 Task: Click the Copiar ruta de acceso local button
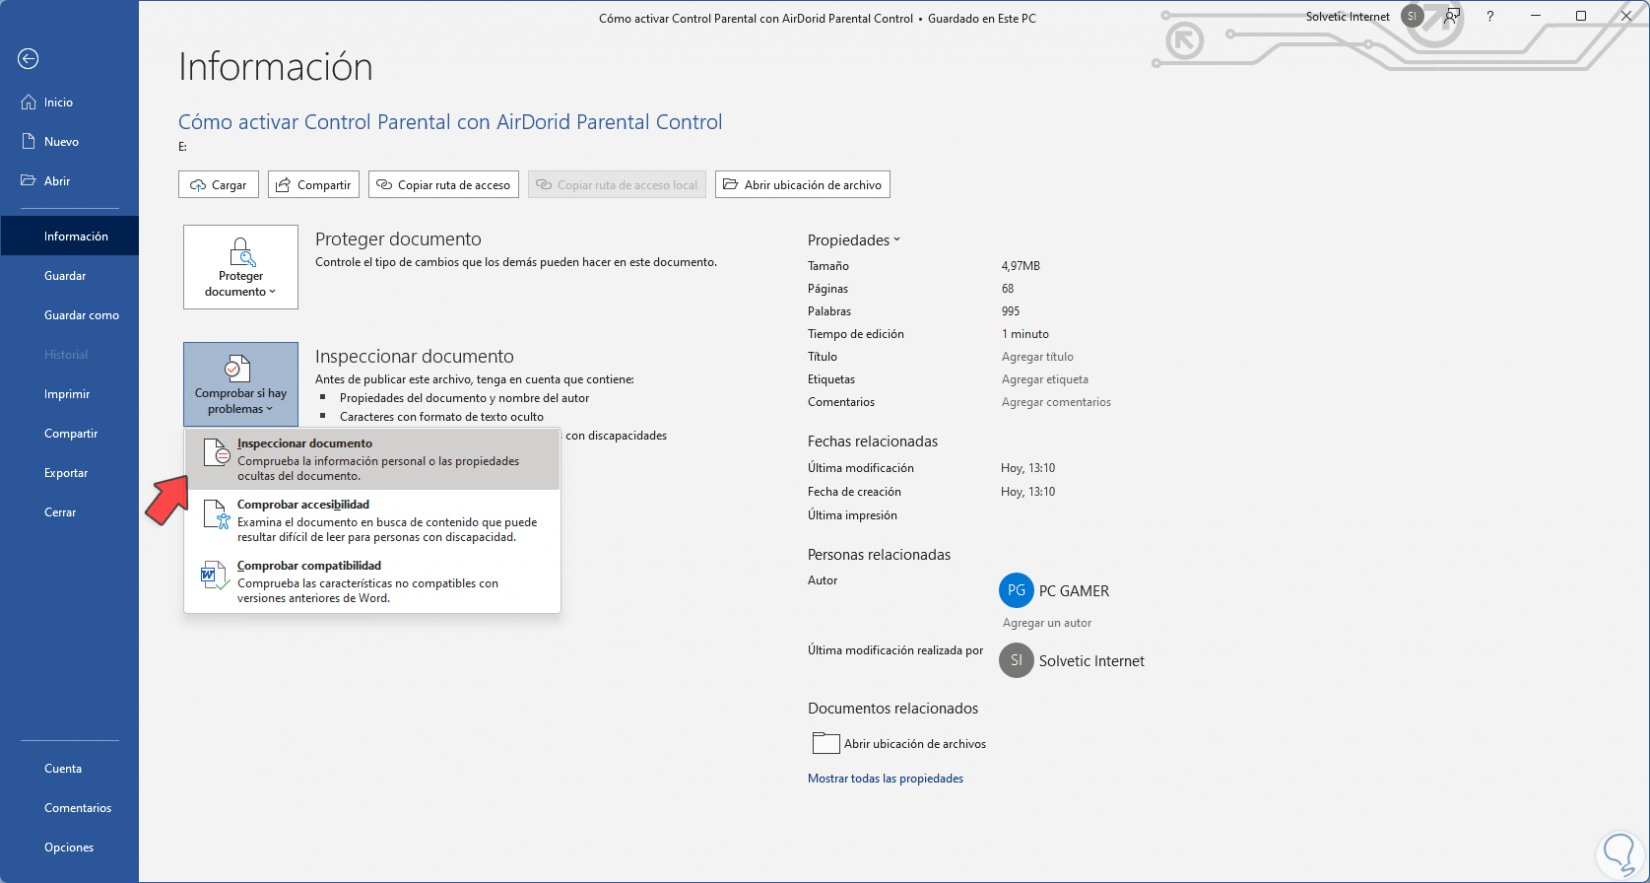[x=617, y=185]
